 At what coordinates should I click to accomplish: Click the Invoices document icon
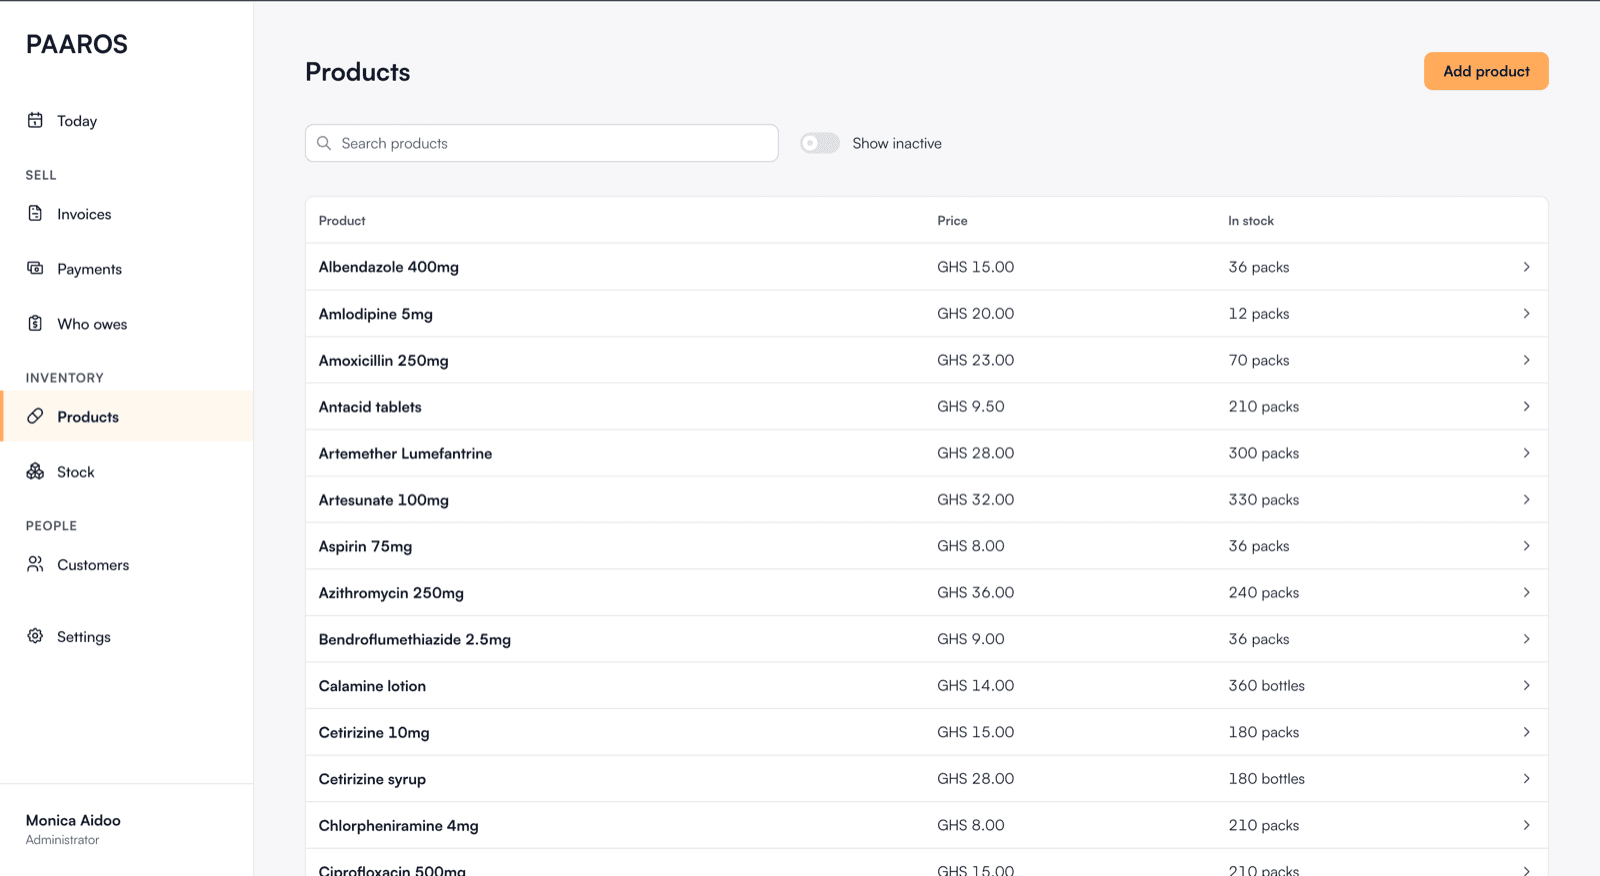coord(35,213)
